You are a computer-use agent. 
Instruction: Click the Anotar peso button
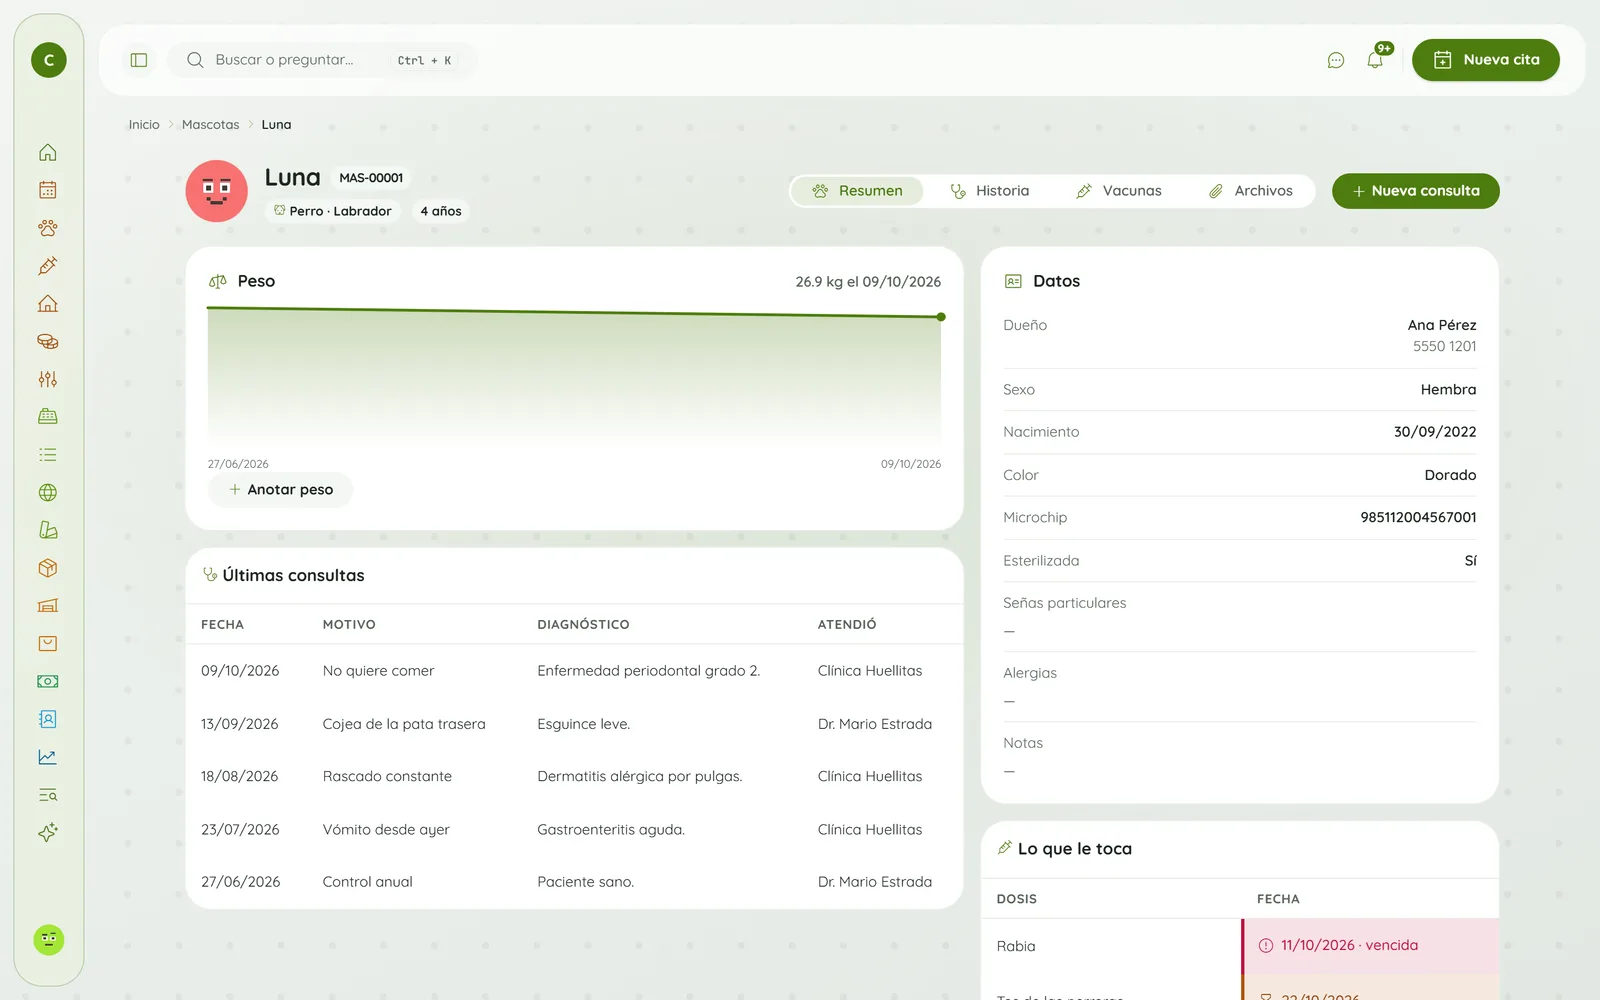[x=281, y=490]
